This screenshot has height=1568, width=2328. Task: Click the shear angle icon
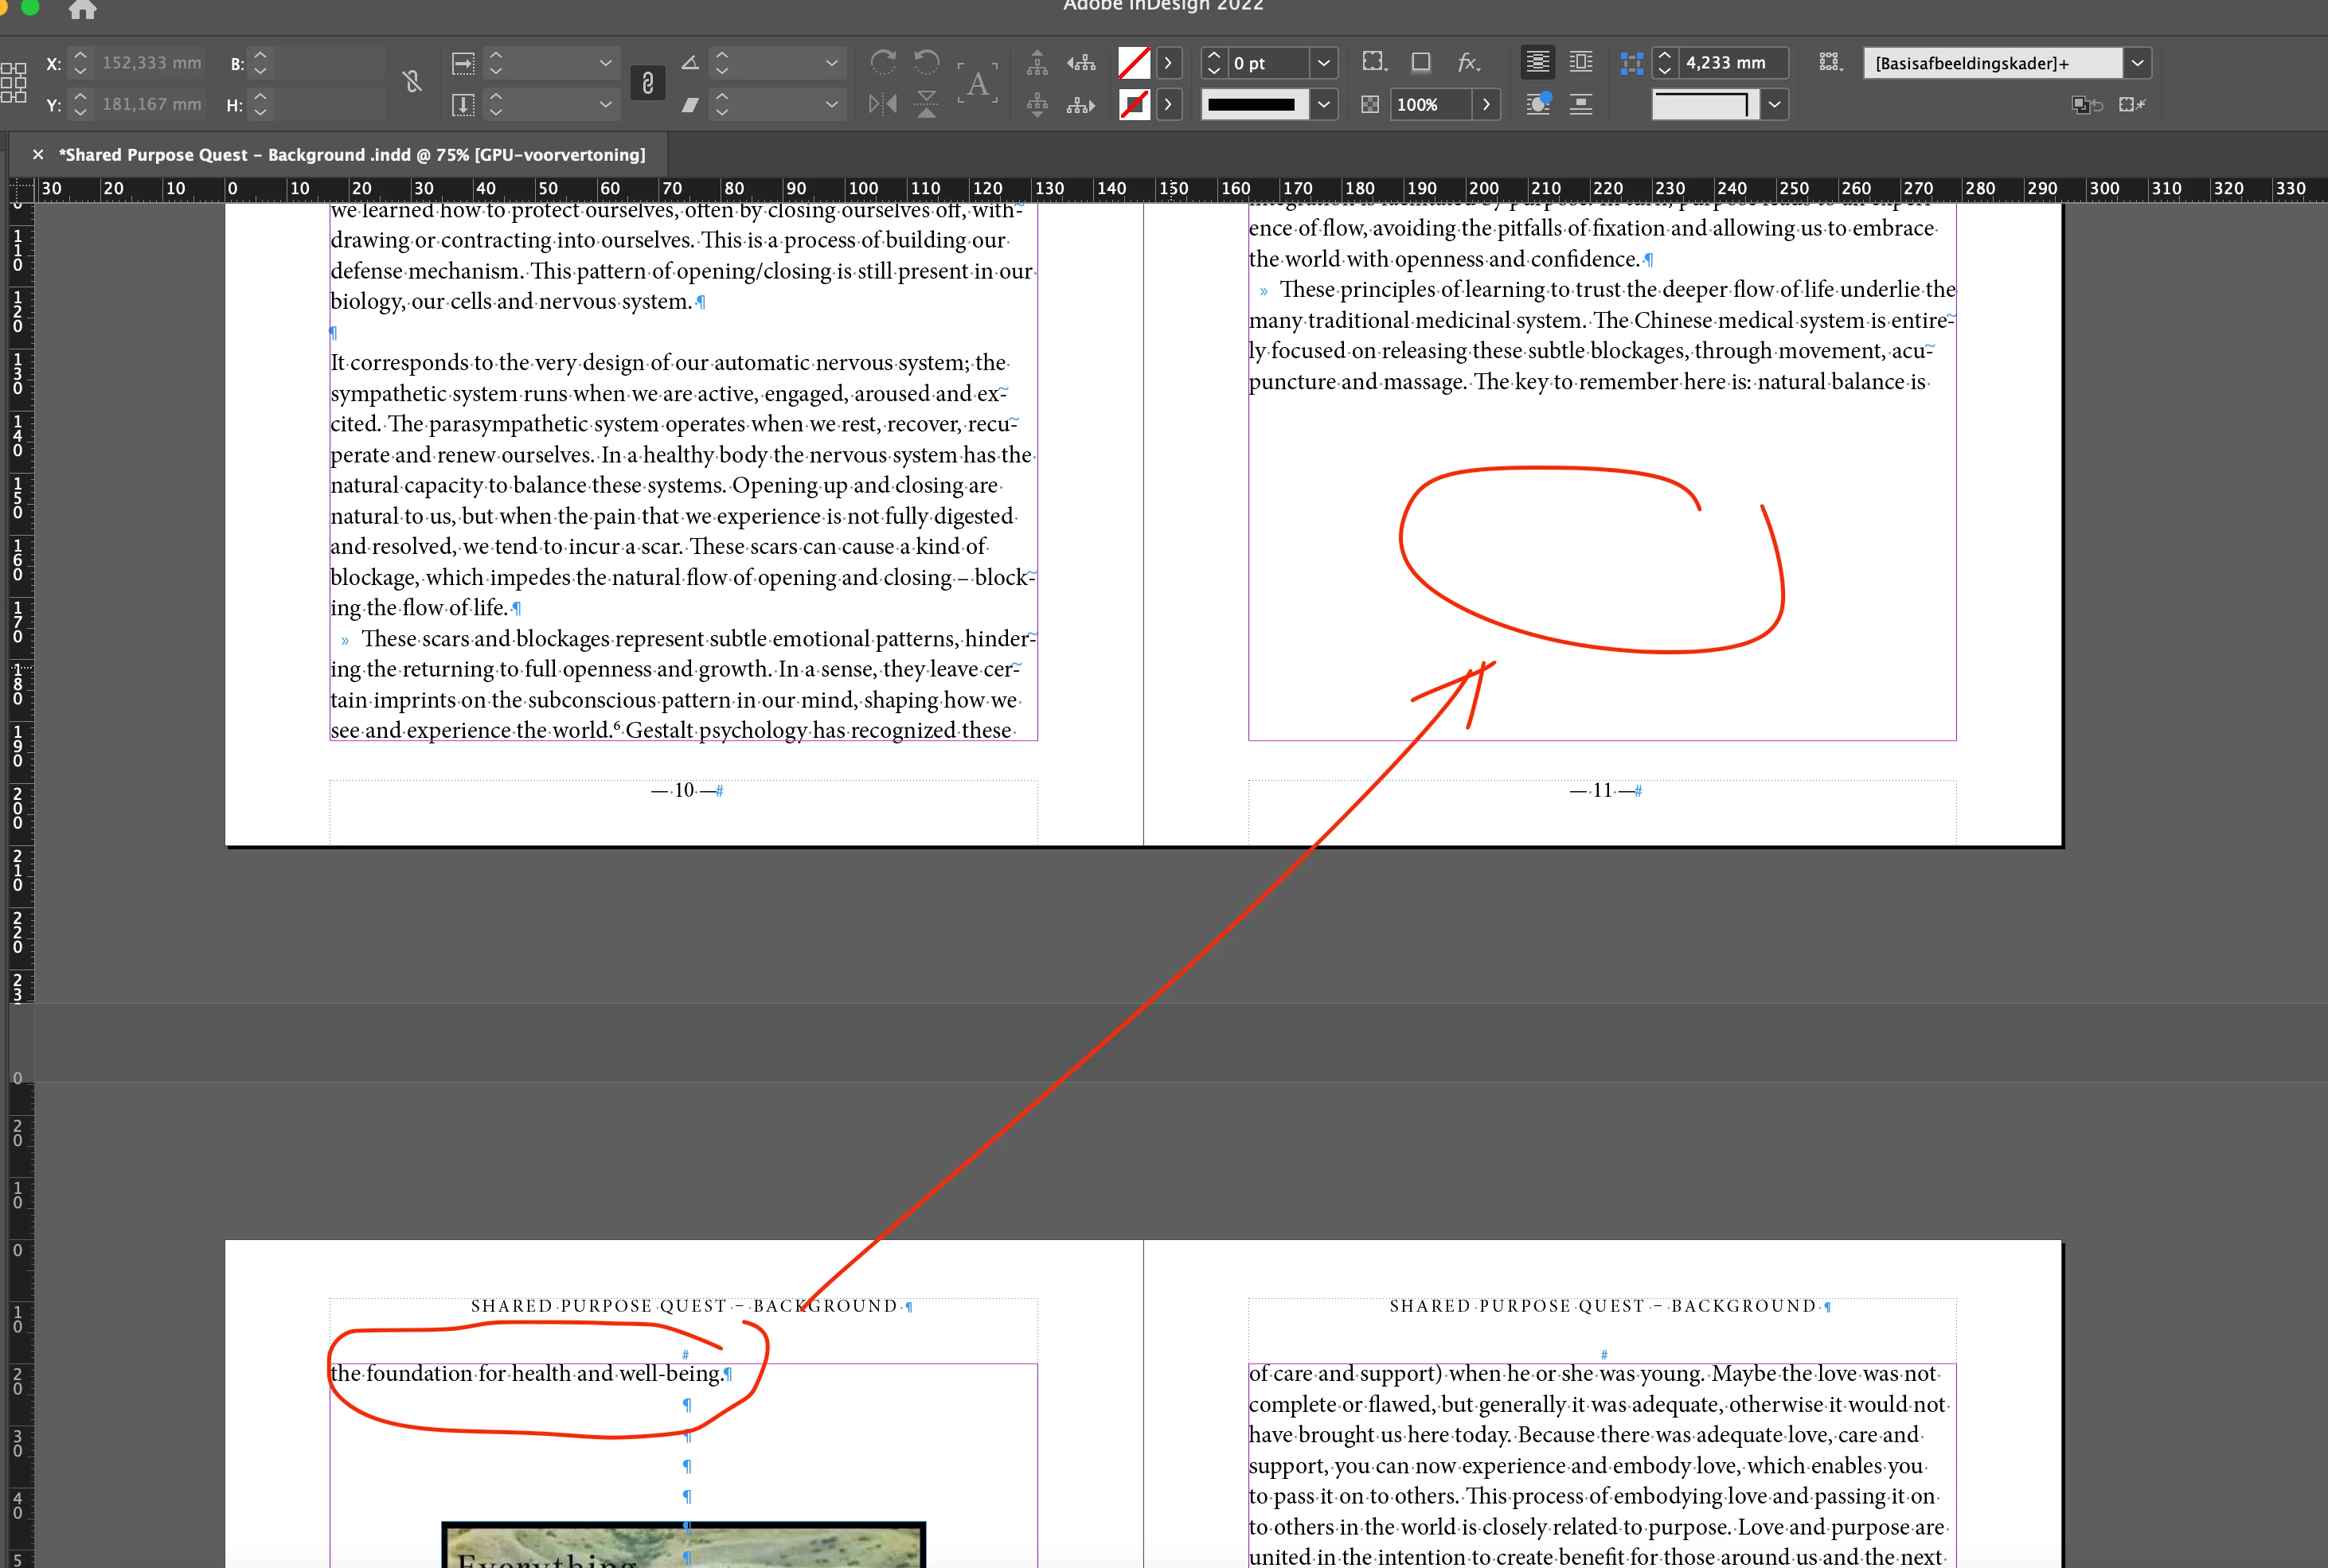(690, 104)
